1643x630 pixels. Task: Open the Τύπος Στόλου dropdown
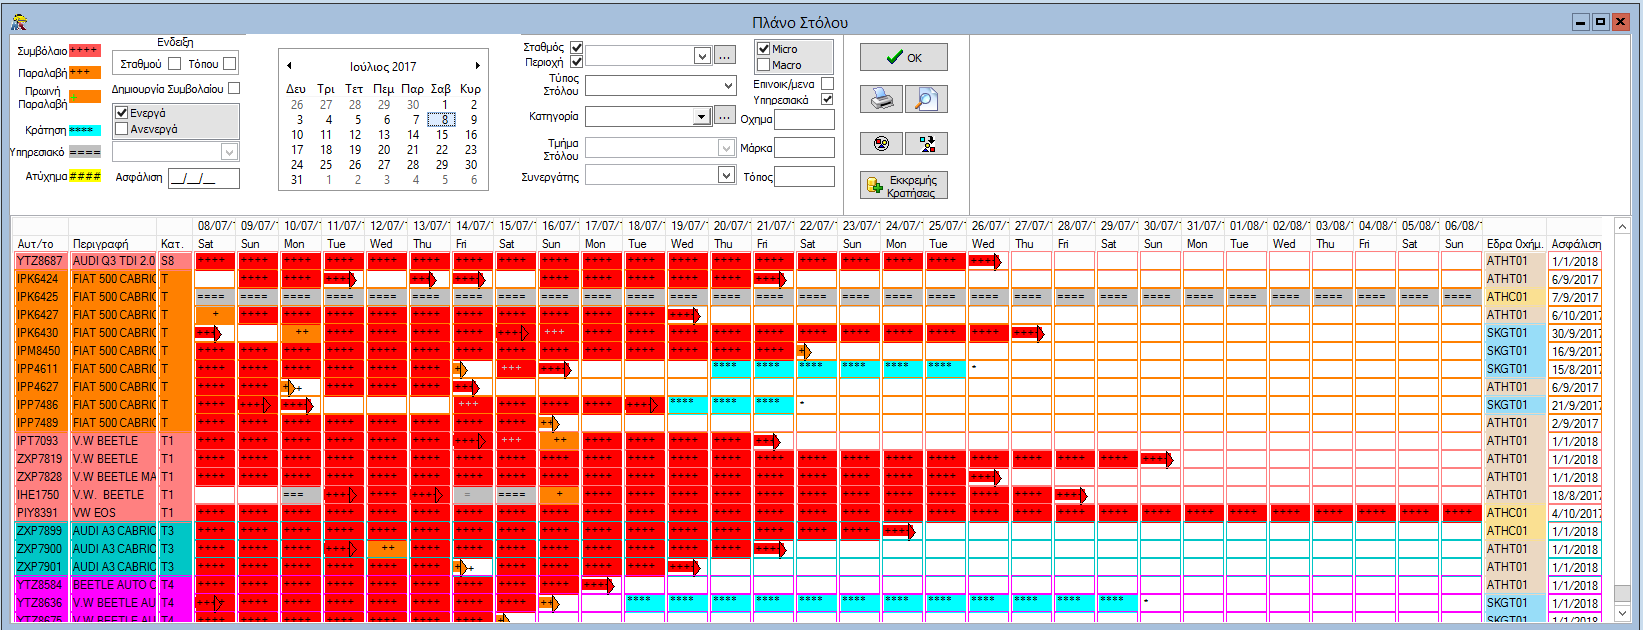(x=728, y=86)
